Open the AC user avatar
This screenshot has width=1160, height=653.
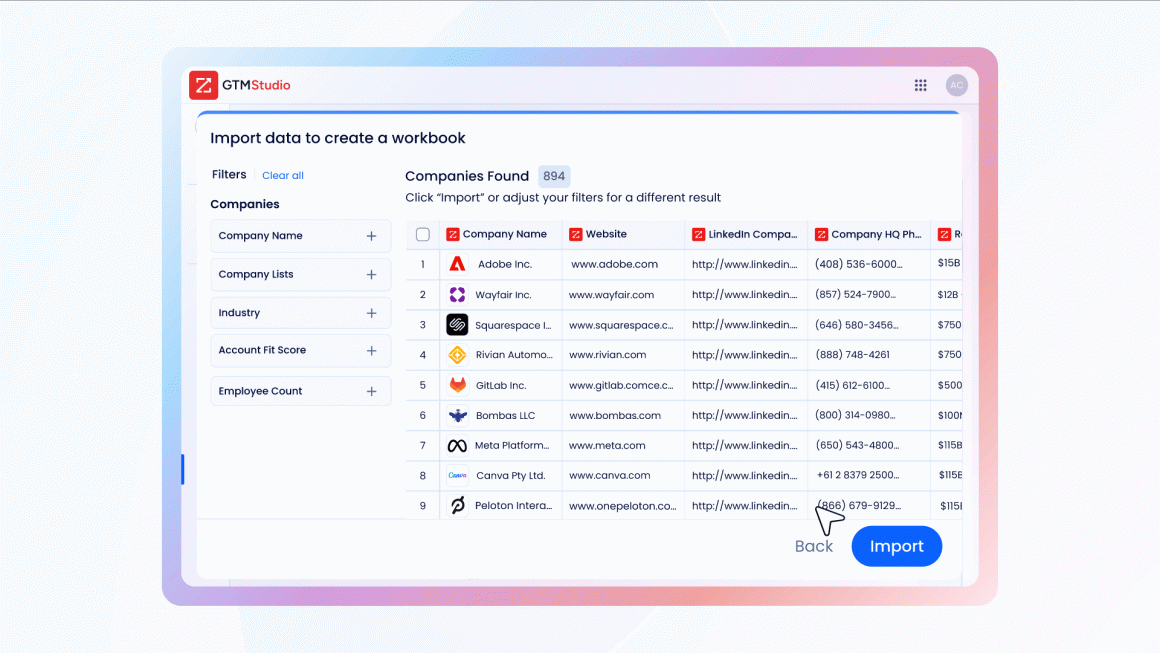[x=956, y=86]
